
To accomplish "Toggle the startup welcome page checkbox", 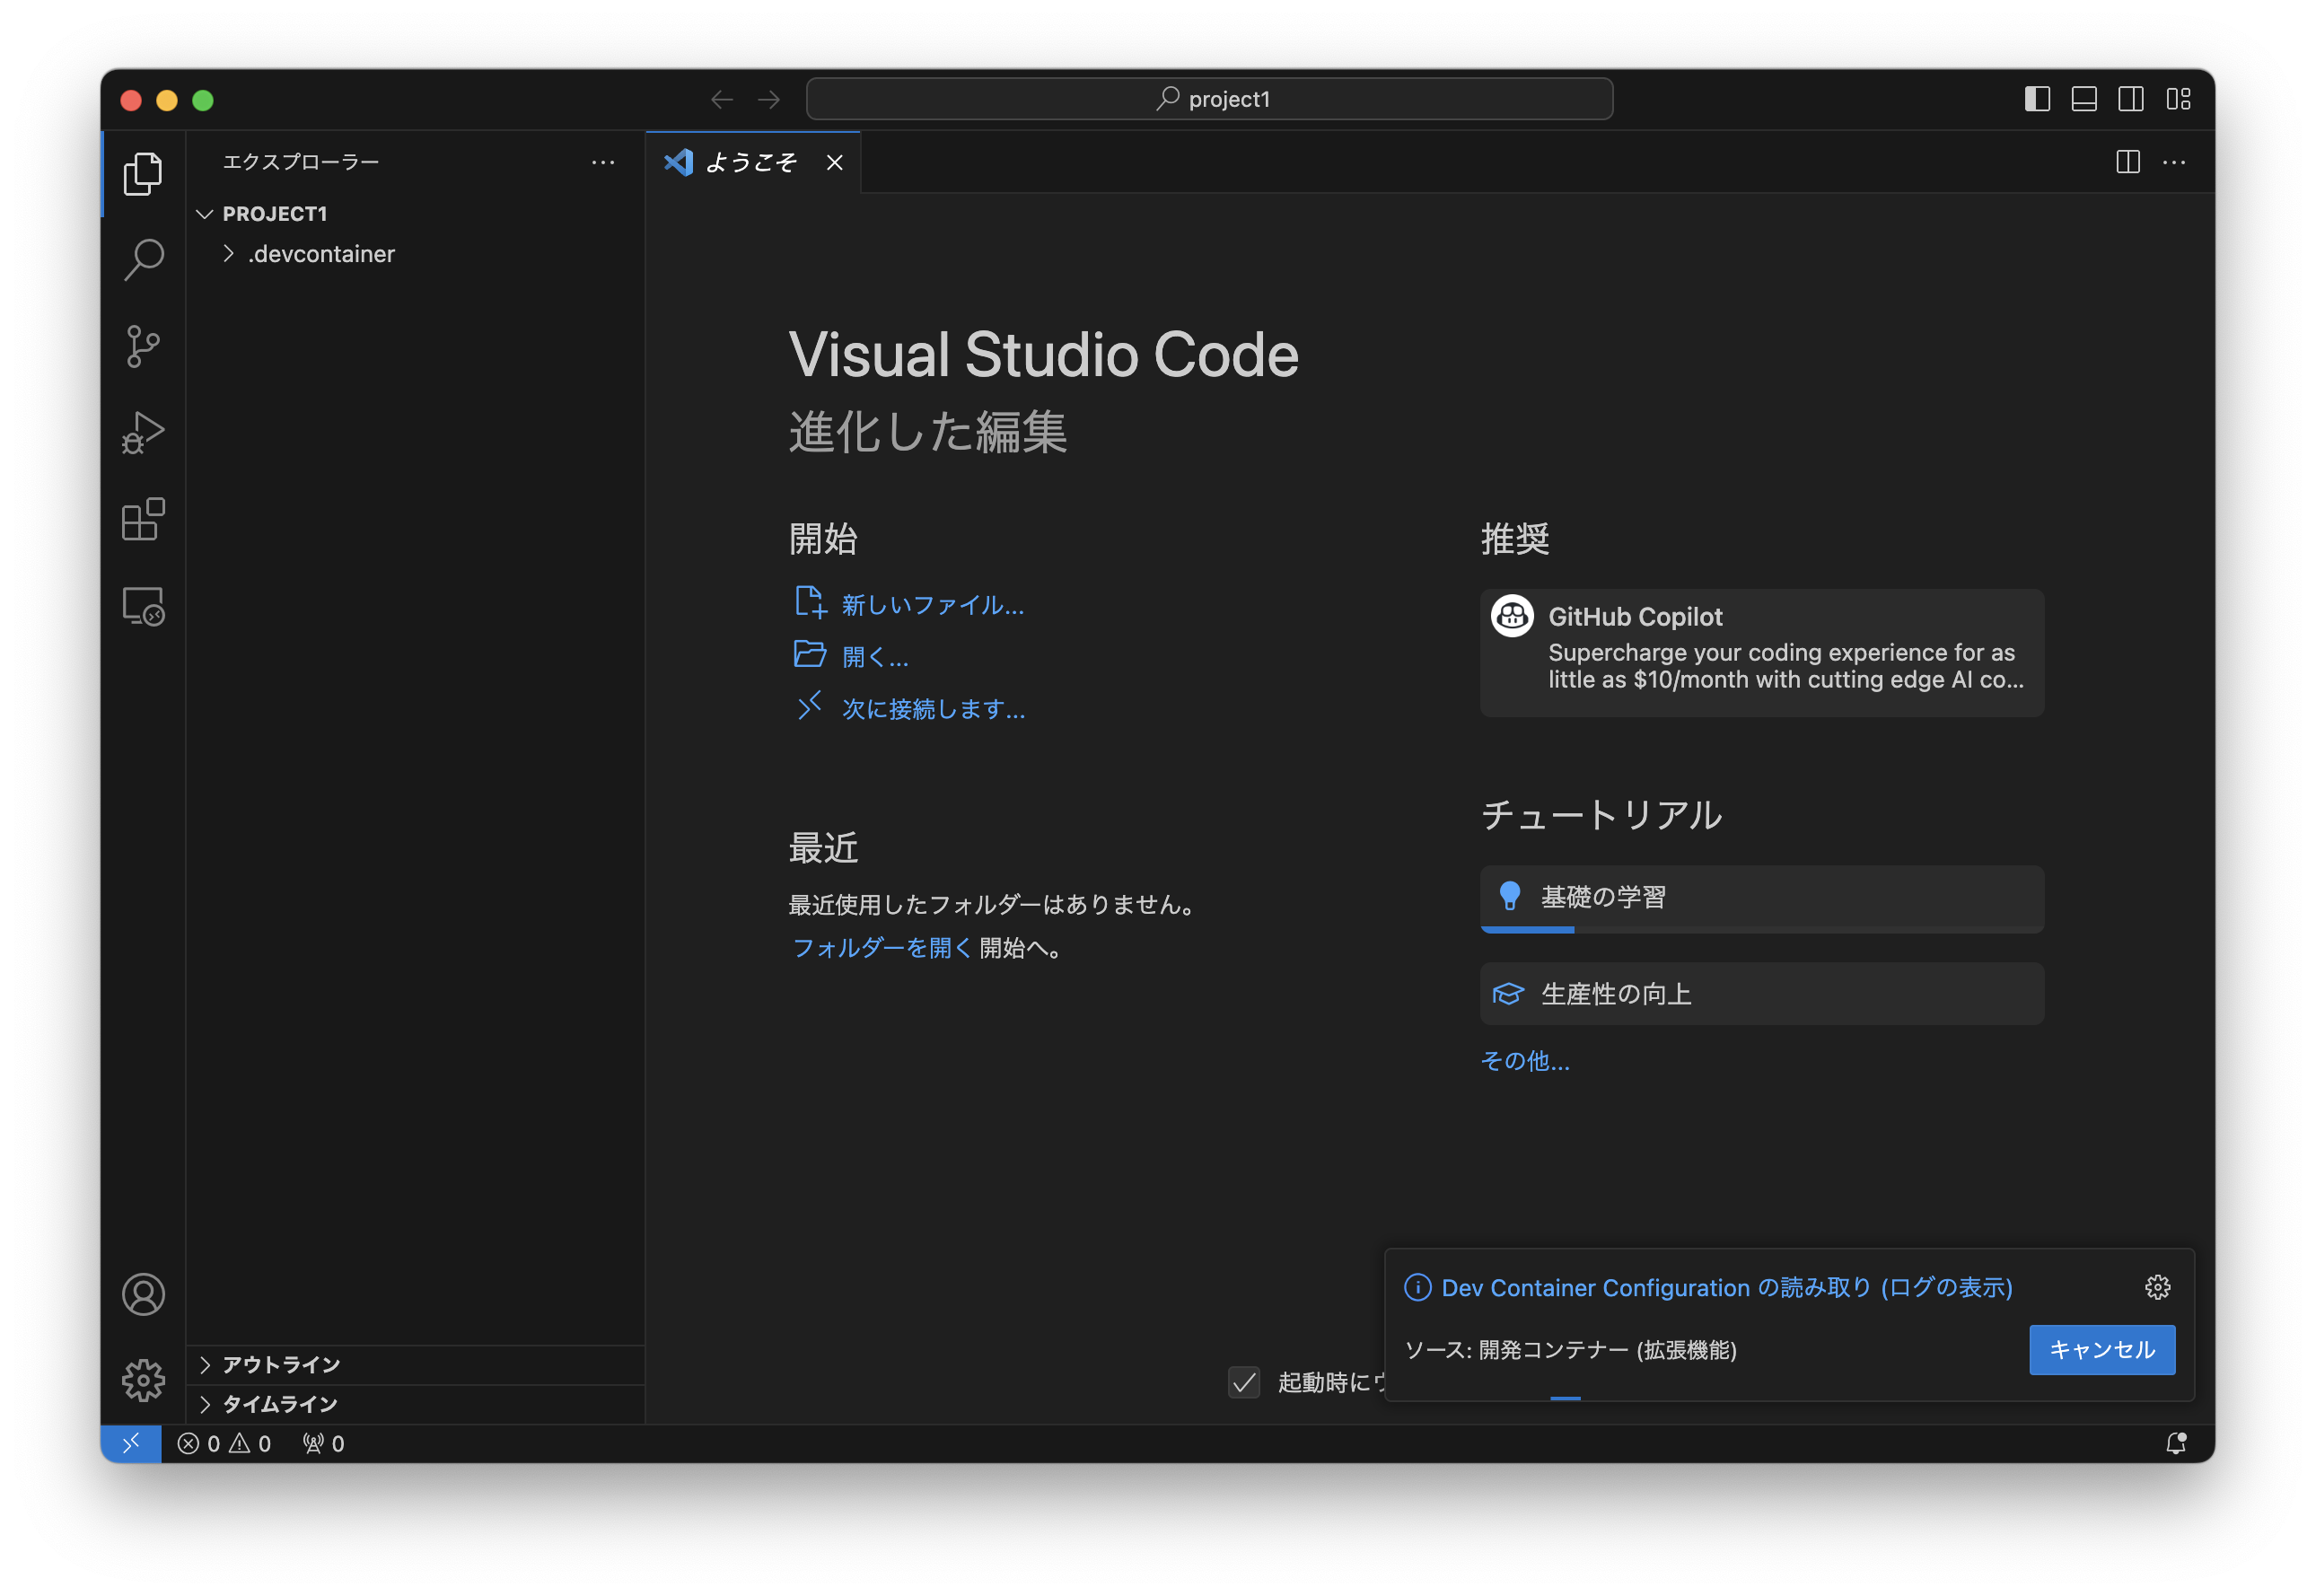I will pos(1243,1382).
